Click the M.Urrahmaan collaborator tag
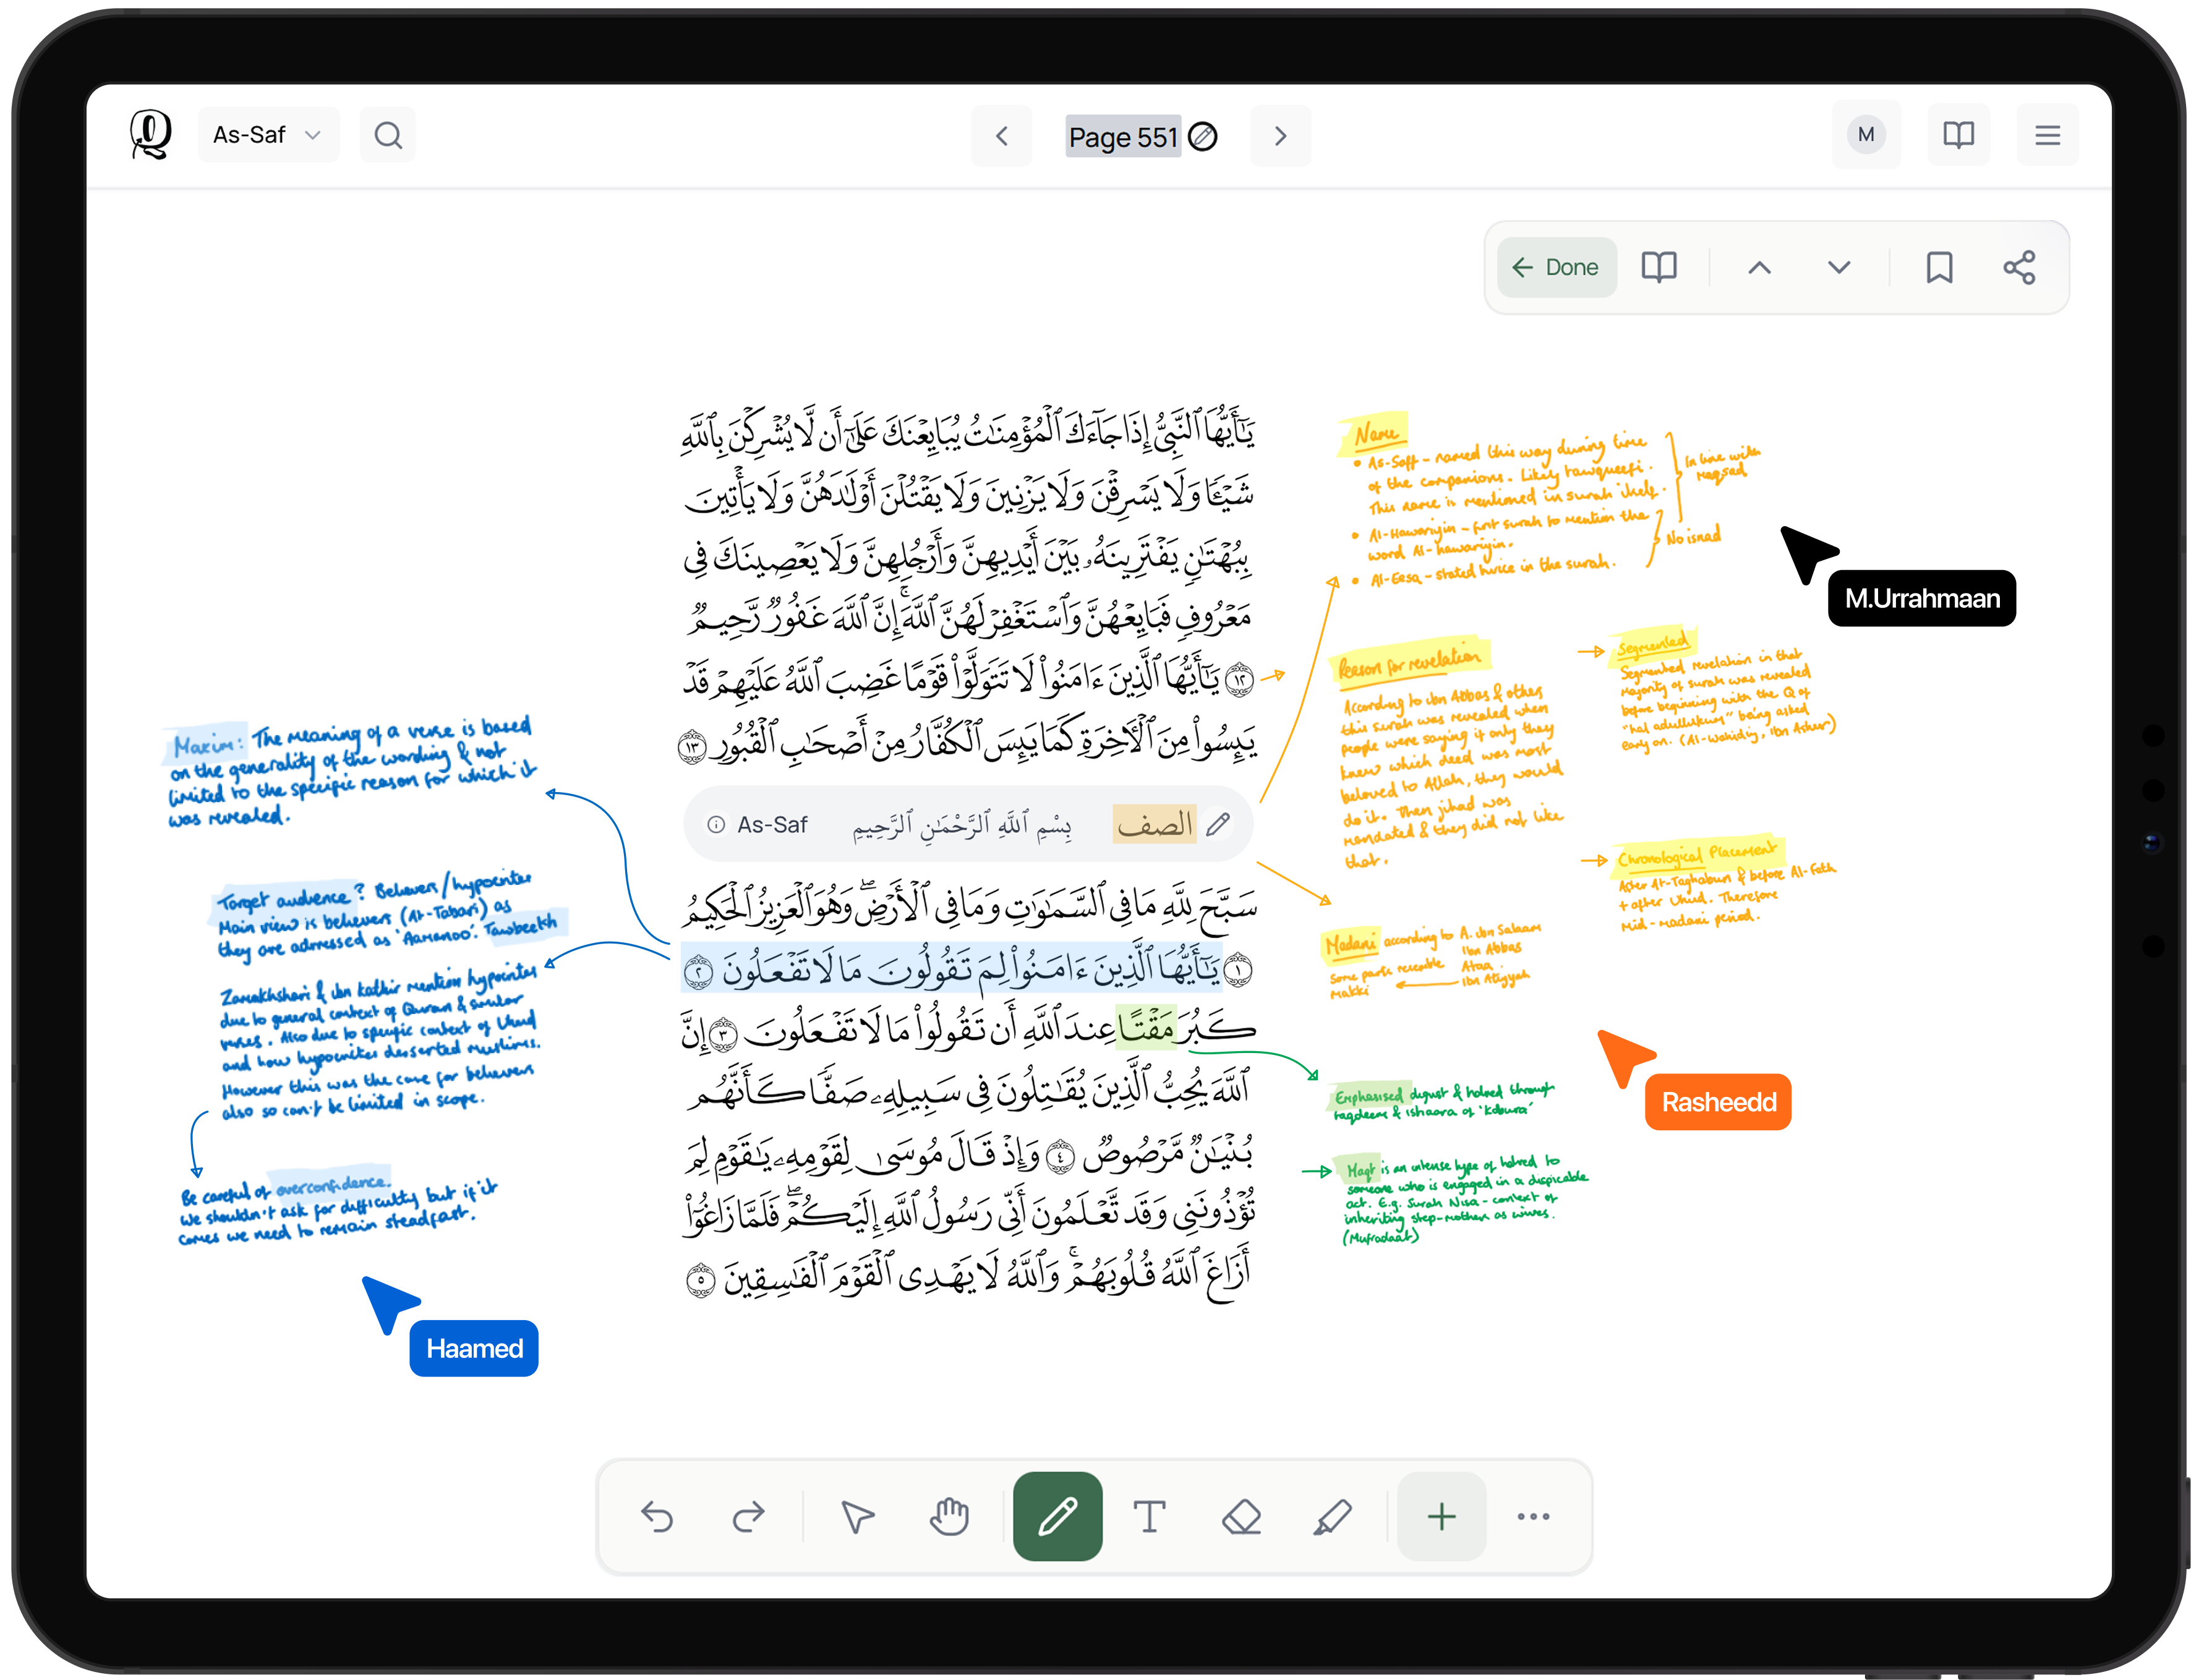 pos(1921,598)
